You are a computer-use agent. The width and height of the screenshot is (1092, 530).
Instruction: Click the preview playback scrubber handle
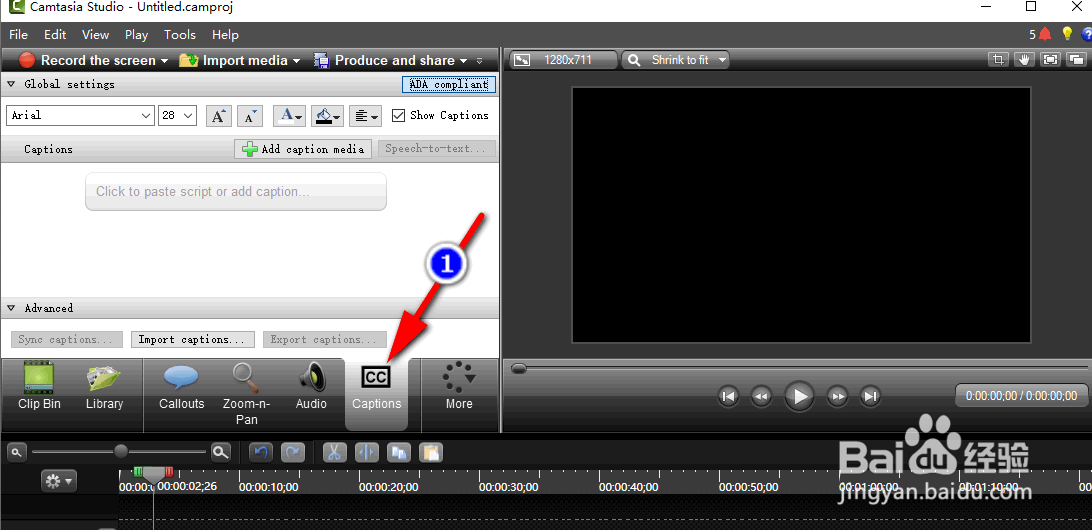(519, 368)
